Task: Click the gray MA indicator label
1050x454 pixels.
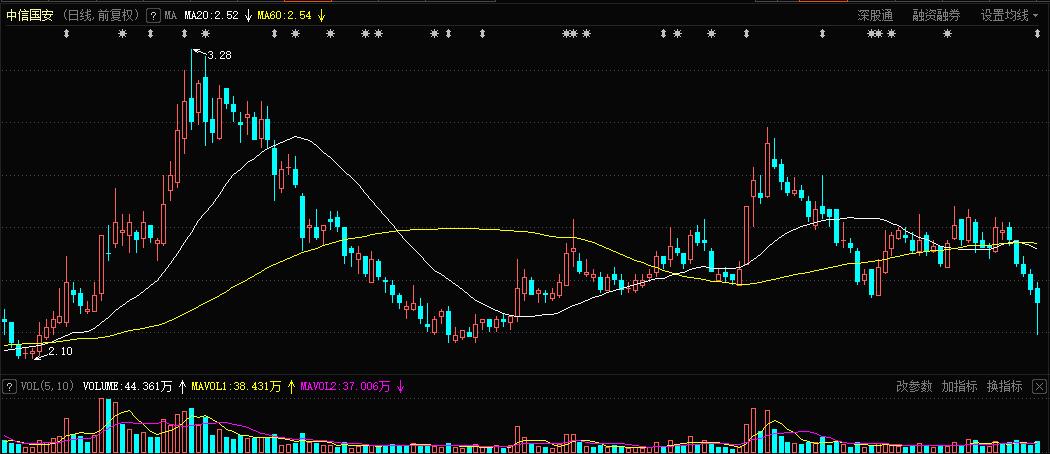Action: tap(171, 15)
